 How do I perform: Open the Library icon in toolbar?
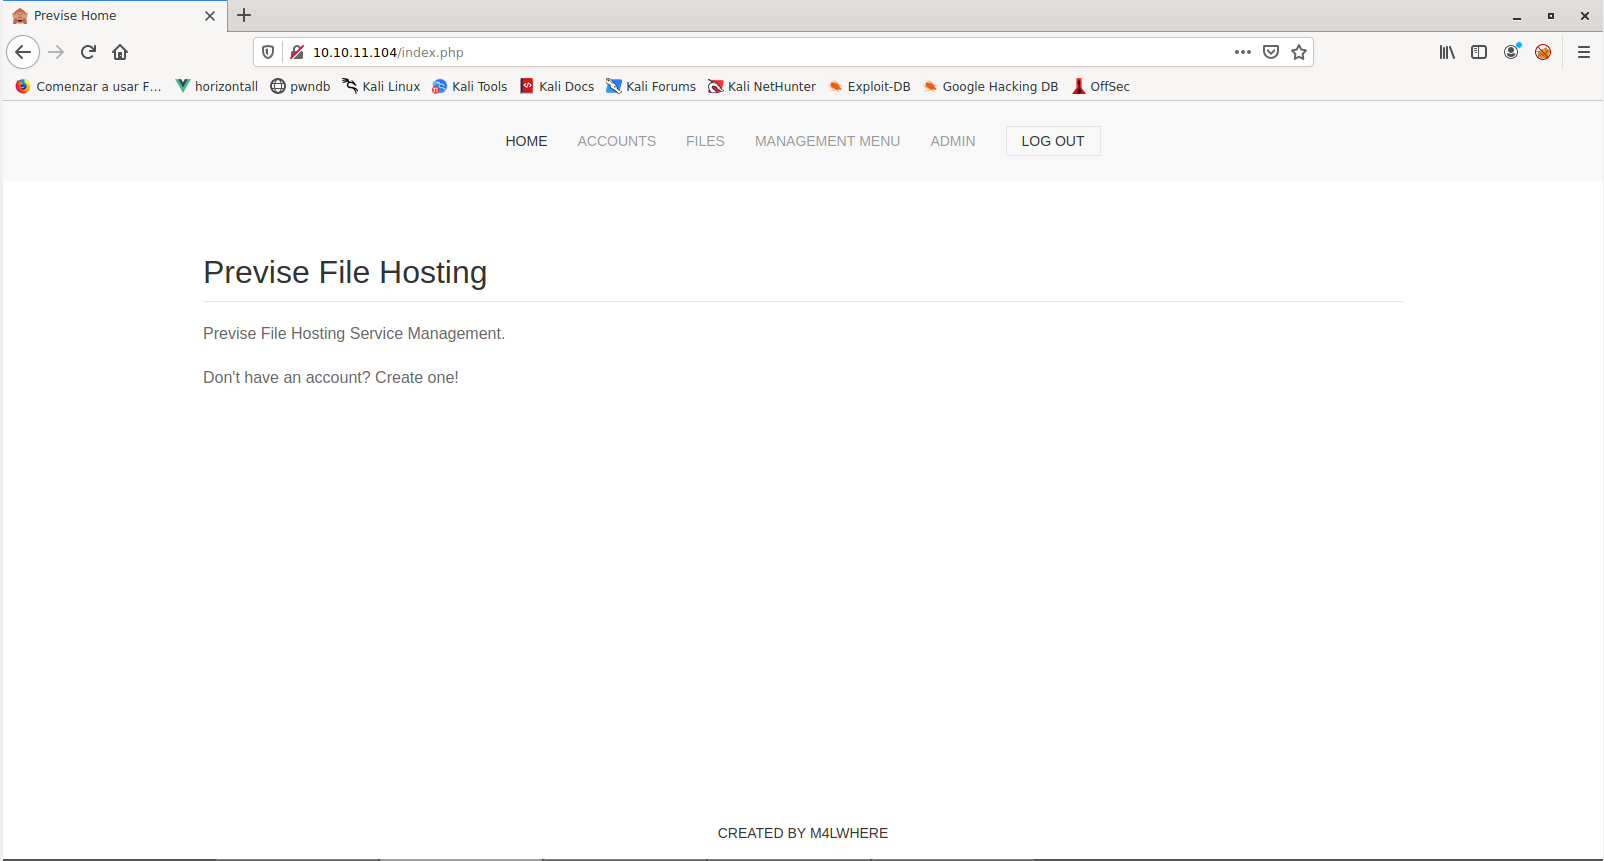coord(1447,52)
